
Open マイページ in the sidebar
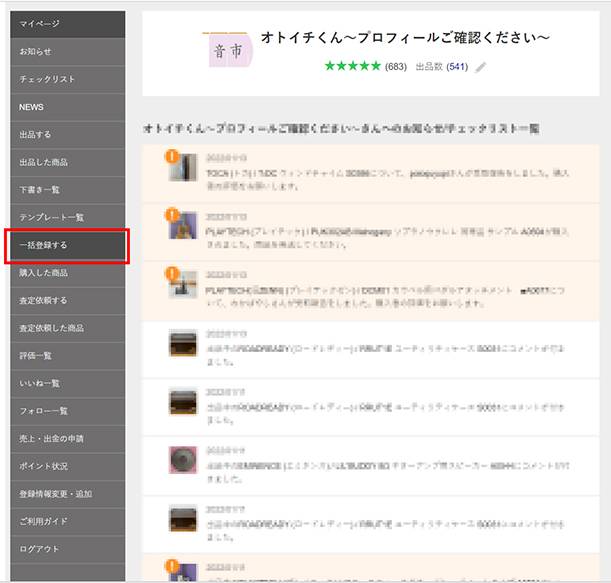pyautogui.click(x=66, y=23)
